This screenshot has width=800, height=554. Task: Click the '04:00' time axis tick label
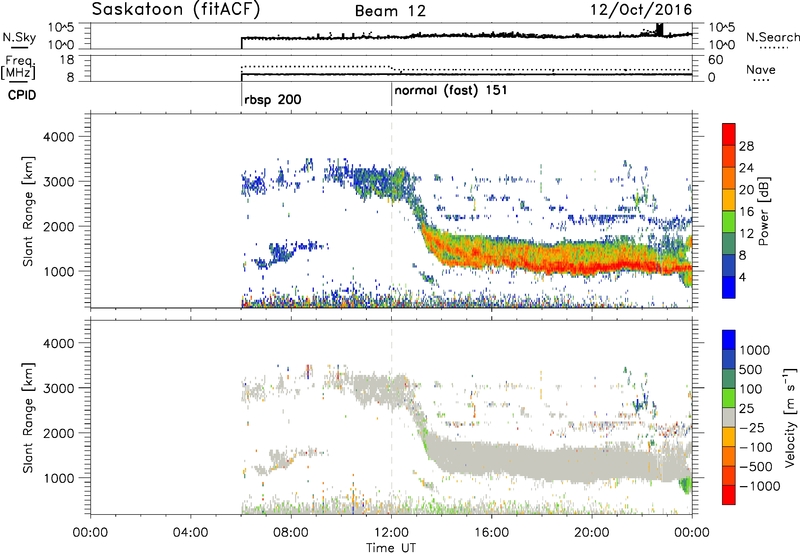click(191, 532)
